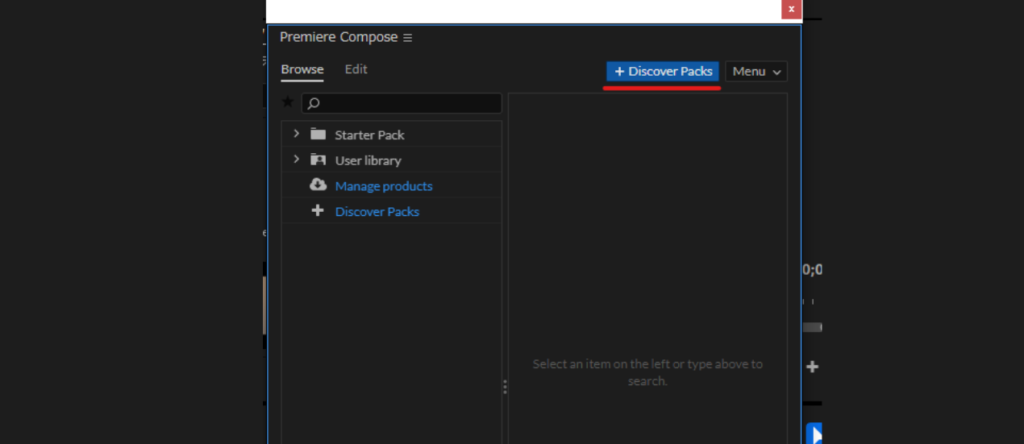
Task: Click the magnifying glass search icon
Action: pos(313,104)
